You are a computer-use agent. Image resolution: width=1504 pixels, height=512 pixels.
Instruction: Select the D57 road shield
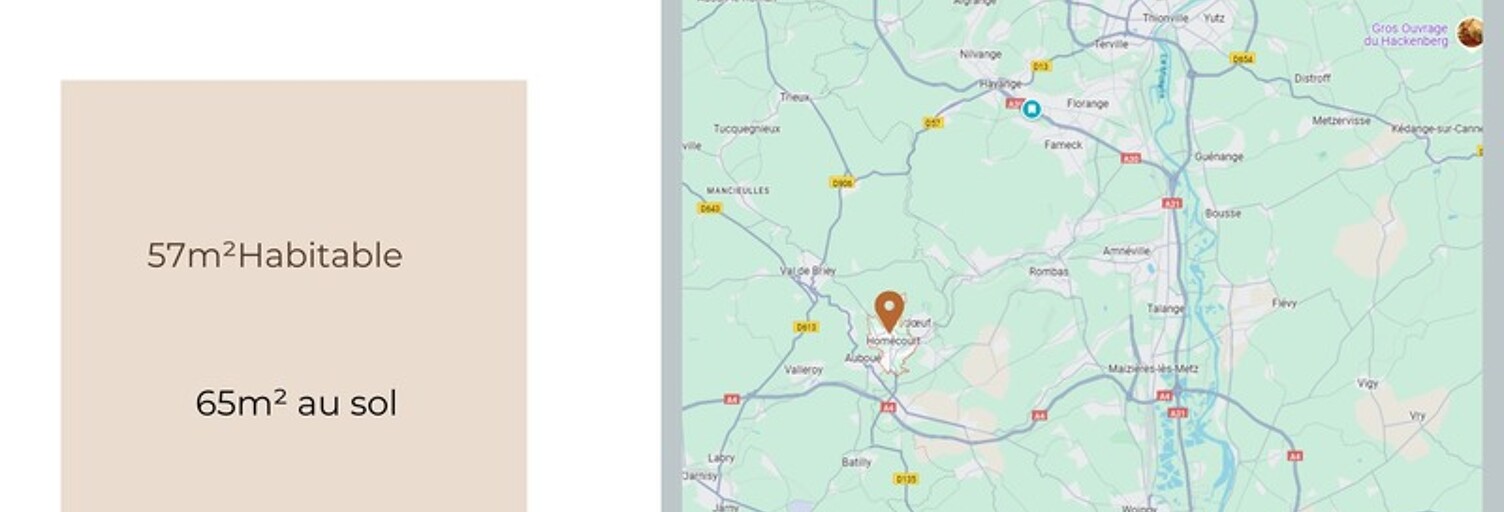coord(933,122)
